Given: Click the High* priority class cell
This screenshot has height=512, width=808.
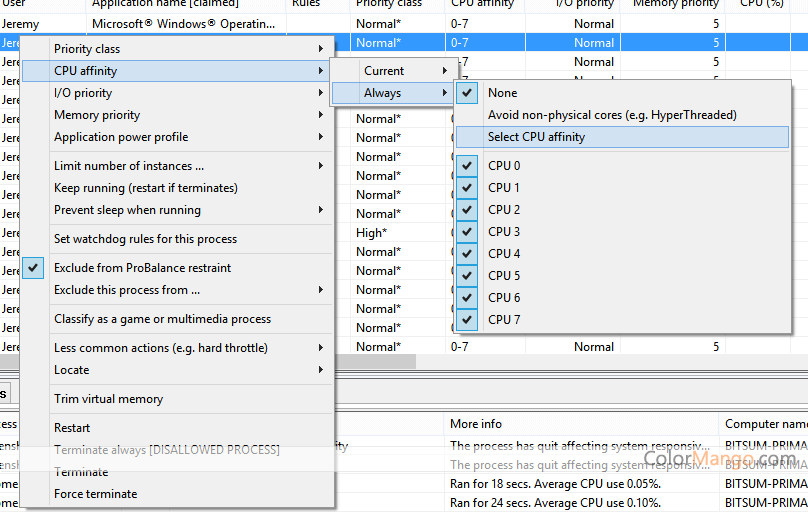Looking at the screenshot, I should tap(372, 233).
